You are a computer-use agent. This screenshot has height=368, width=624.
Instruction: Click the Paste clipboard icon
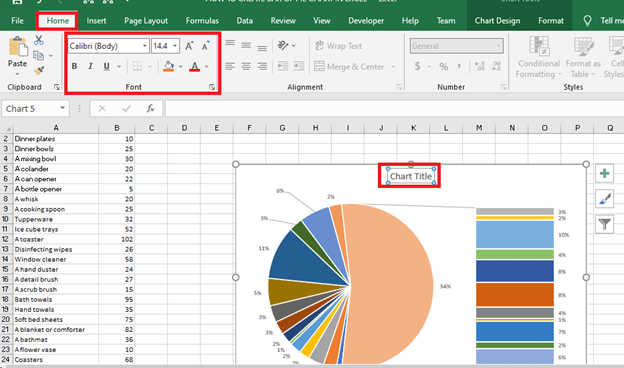[18, 47]
